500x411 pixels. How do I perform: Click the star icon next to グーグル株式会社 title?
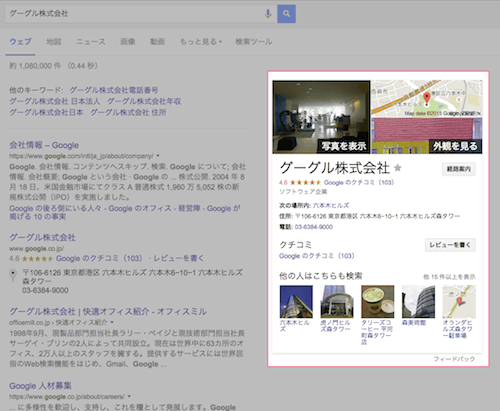(x=397, y=168)
